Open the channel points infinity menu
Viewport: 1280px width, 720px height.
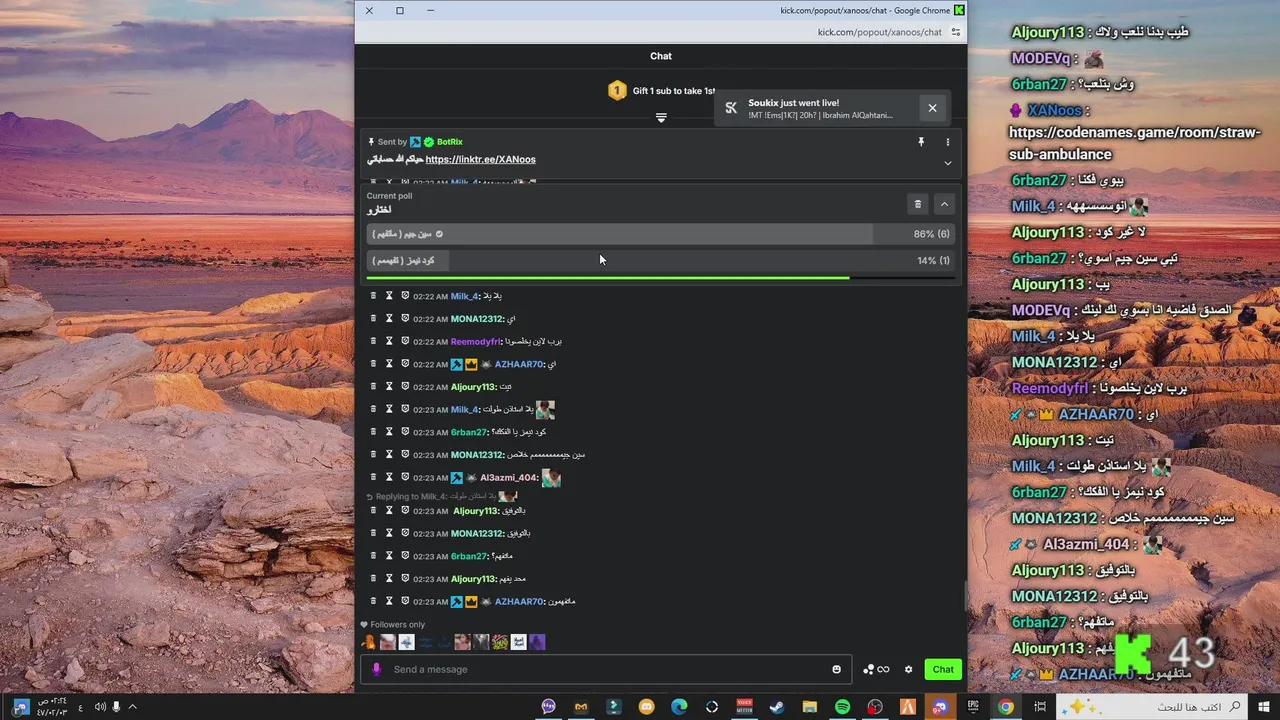[876, 669]
